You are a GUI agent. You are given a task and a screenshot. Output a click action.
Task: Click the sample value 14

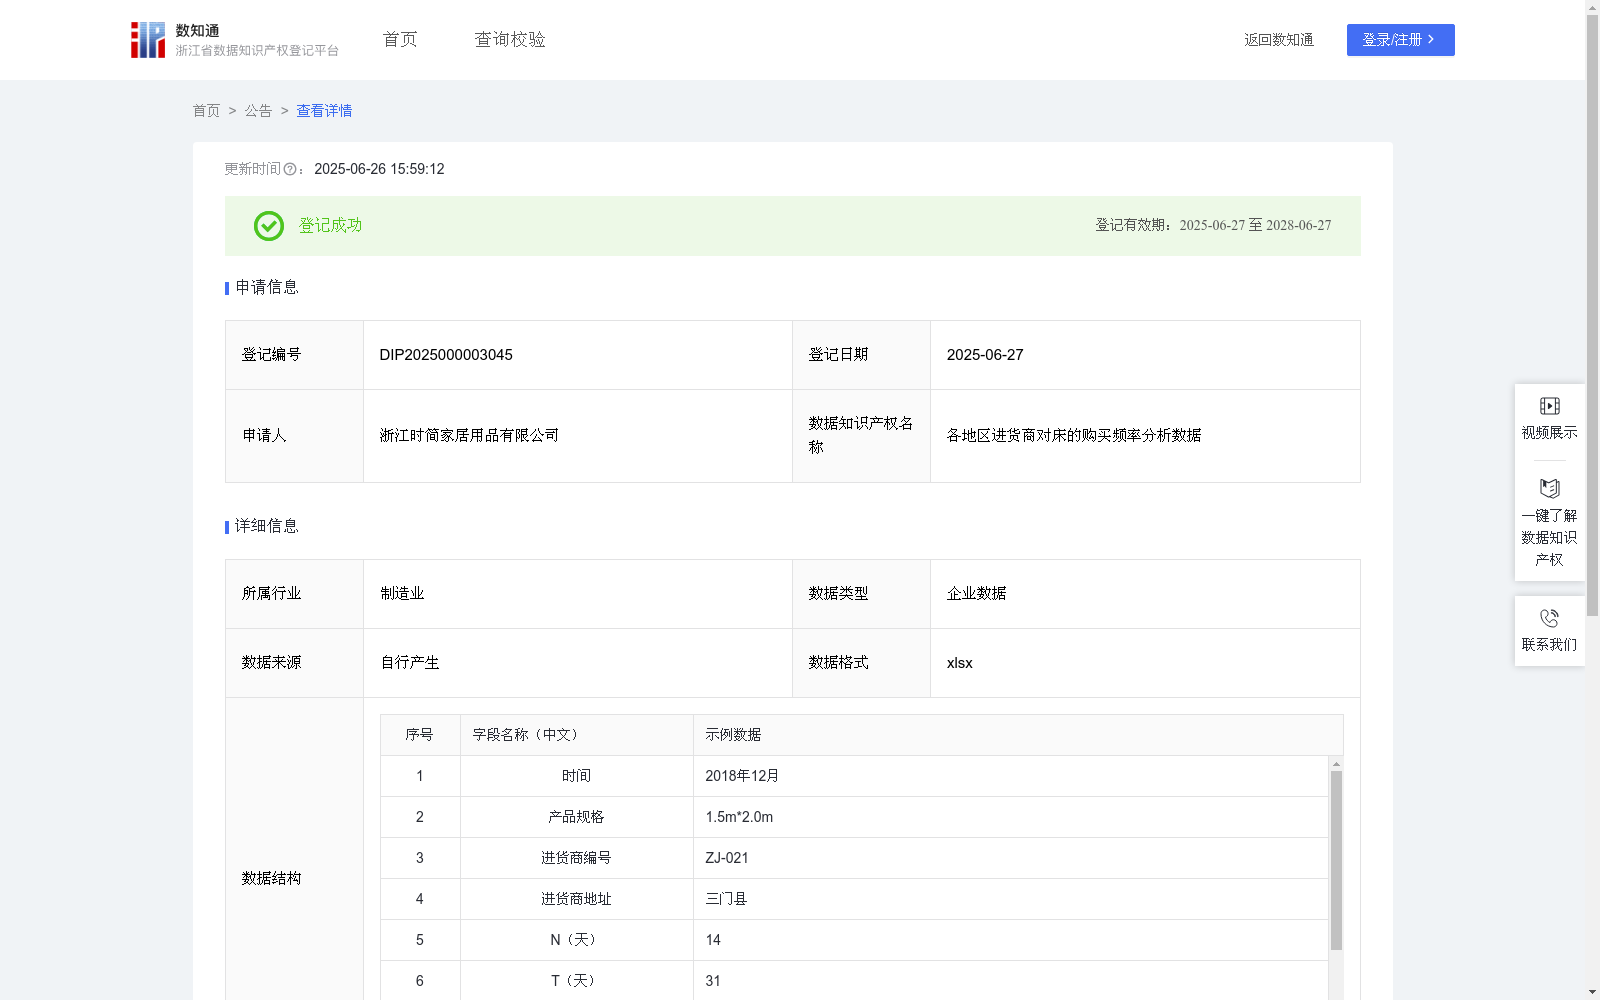coord(713,940)
